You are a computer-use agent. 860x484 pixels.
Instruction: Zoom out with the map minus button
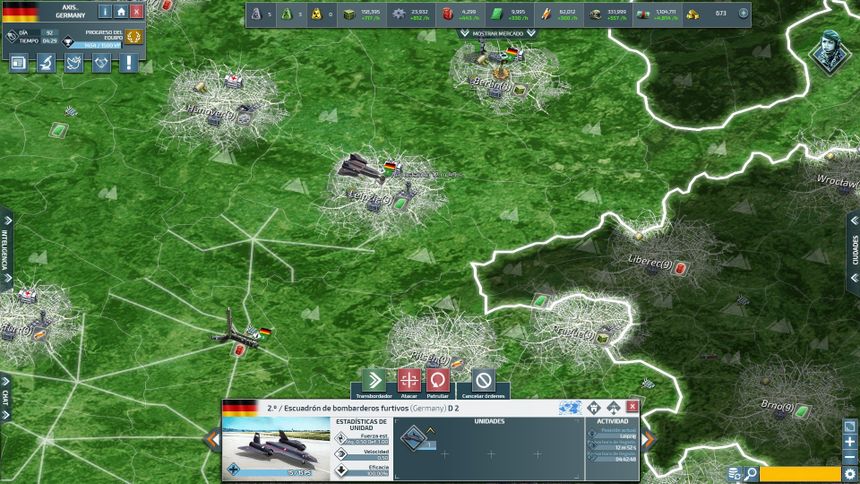850,457
